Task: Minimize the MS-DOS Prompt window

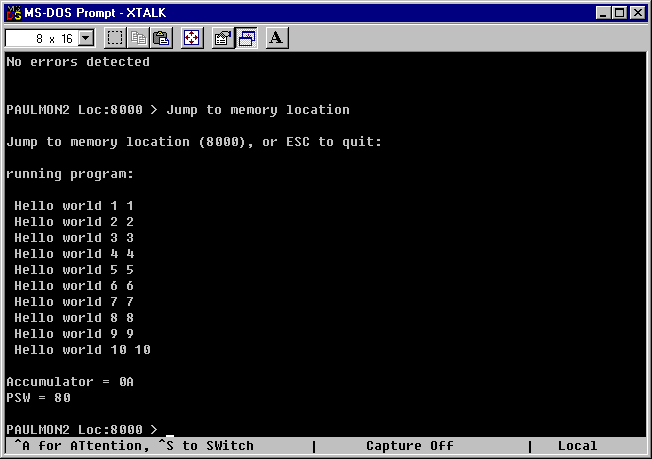Action: [x=604, y=12]
